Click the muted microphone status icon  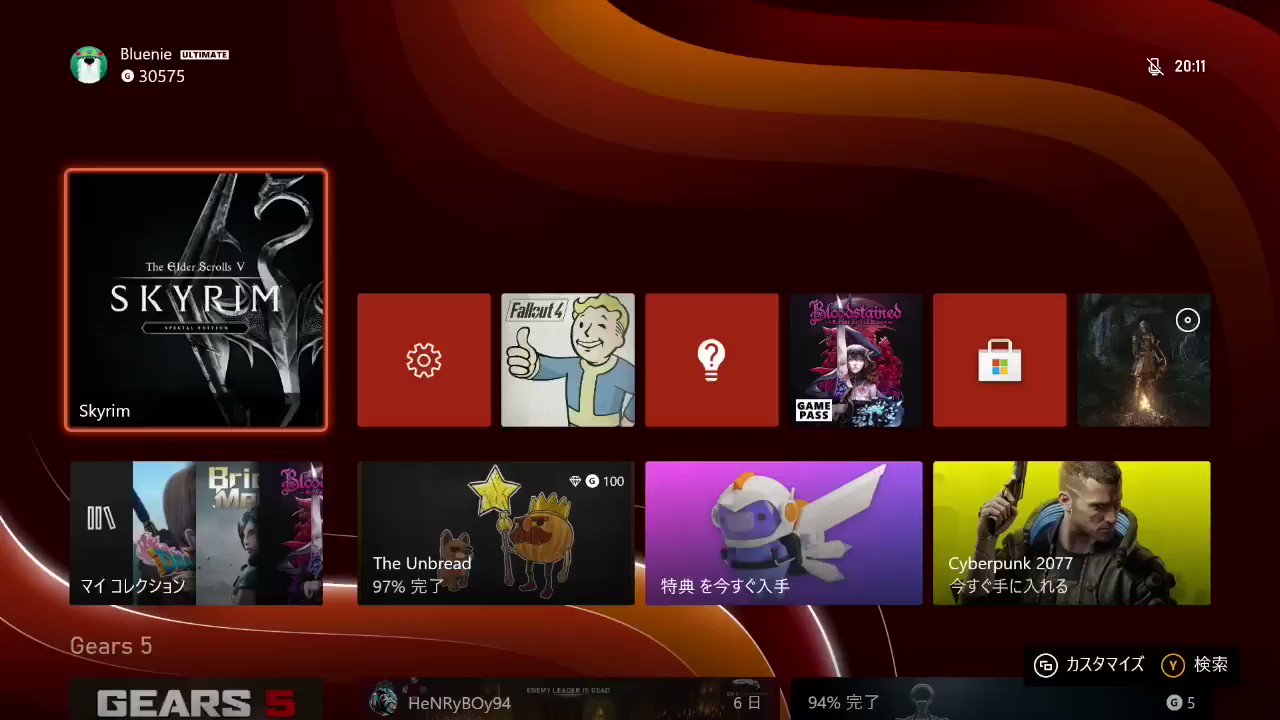pyautogui.click(x=1155, y=67)
